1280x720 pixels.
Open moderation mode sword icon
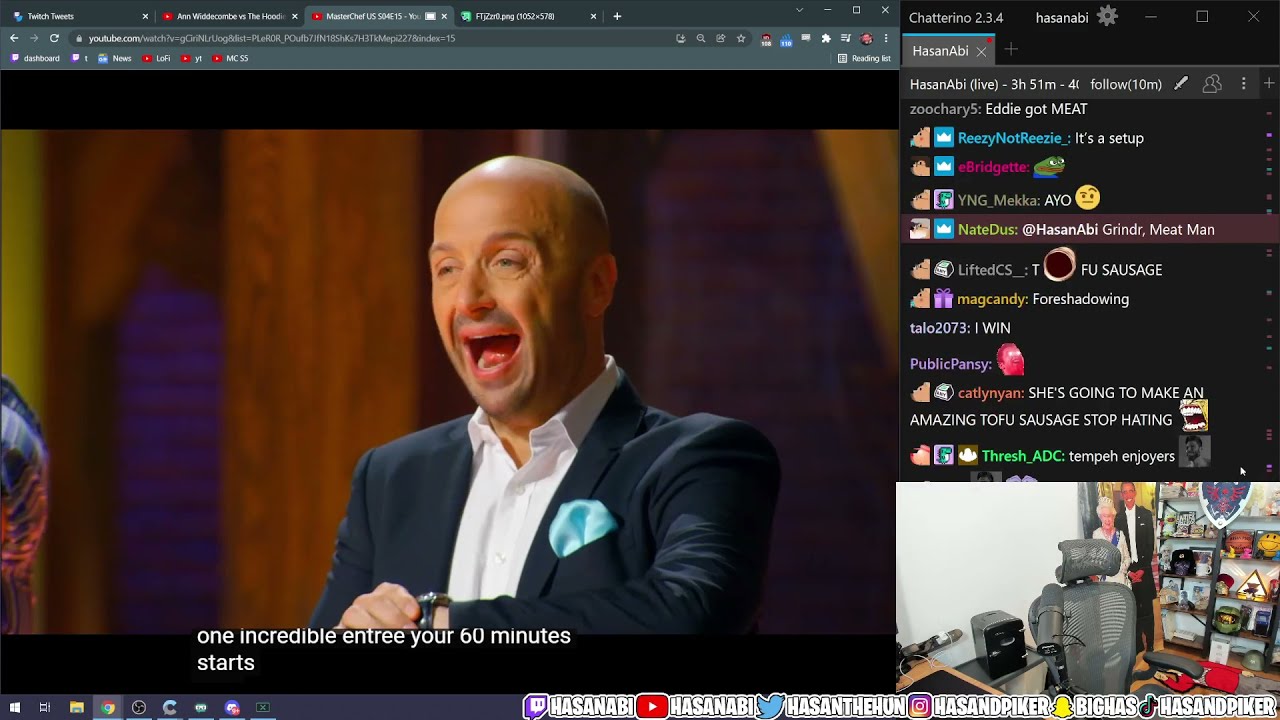pos(1181,84)
